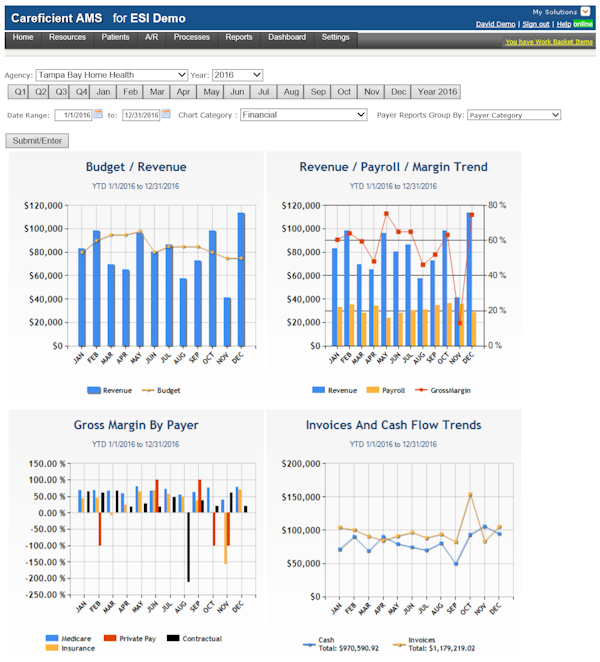Open the Home menu
Screen dimensions: 600x662
23,37
